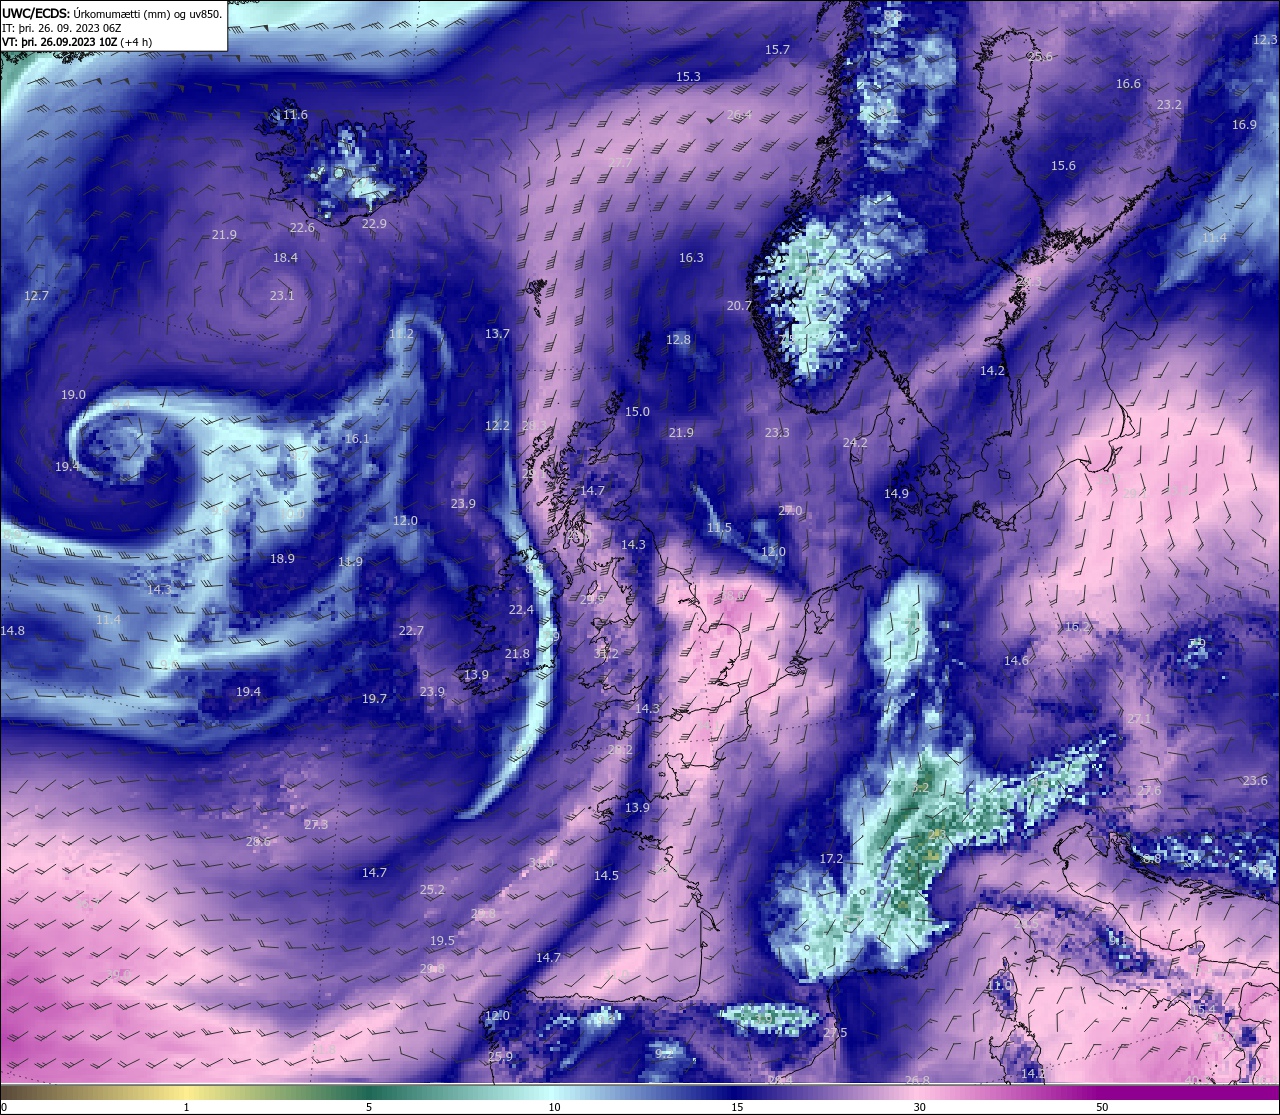Click the 15.0 value near Shetland
The width and height of the screenshot is (1280, 1115).
(637, 412)
